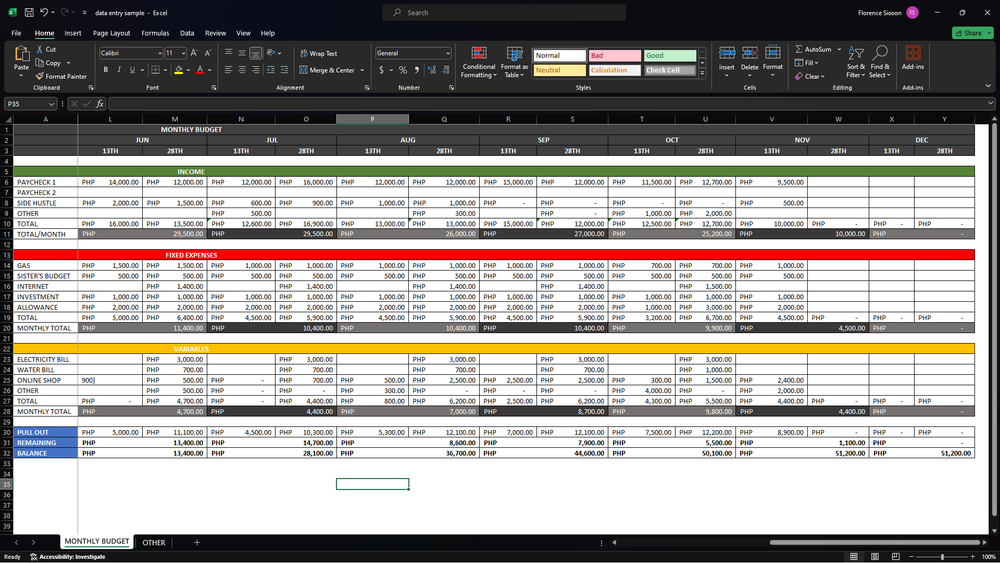The height and width of the screenshot is (563, 1000).
Task: Click the Search box in title bar
Action: click(x=504, y=12)
